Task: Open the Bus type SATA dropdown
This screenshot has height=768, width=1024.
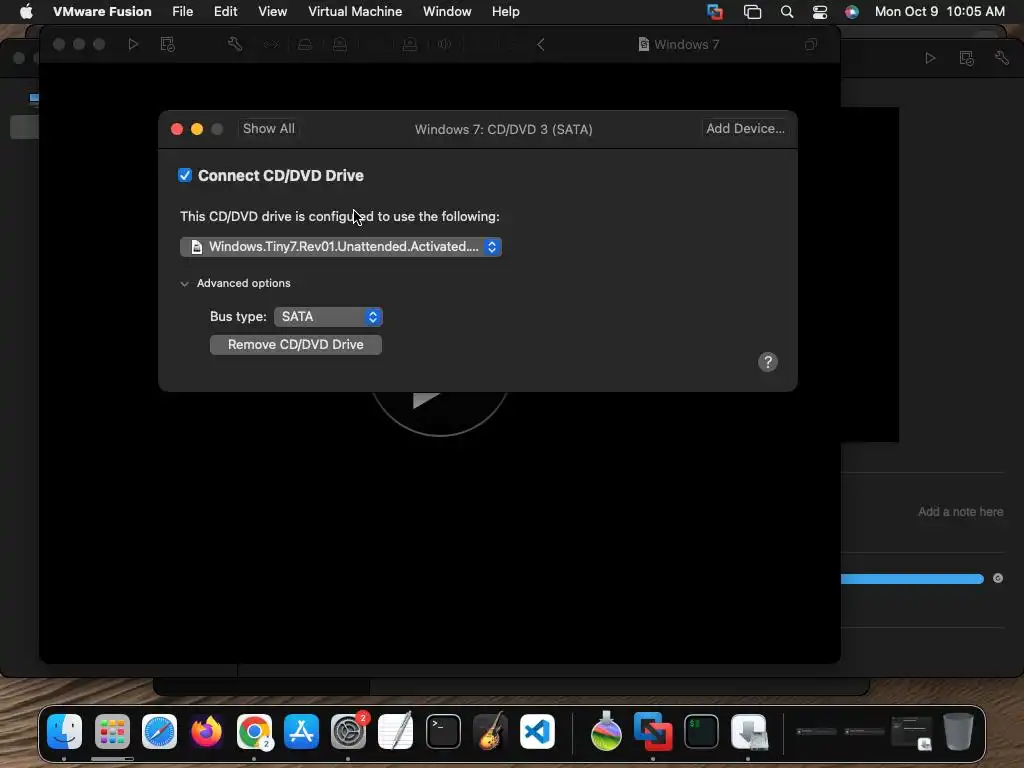Action: pos(328,317)
